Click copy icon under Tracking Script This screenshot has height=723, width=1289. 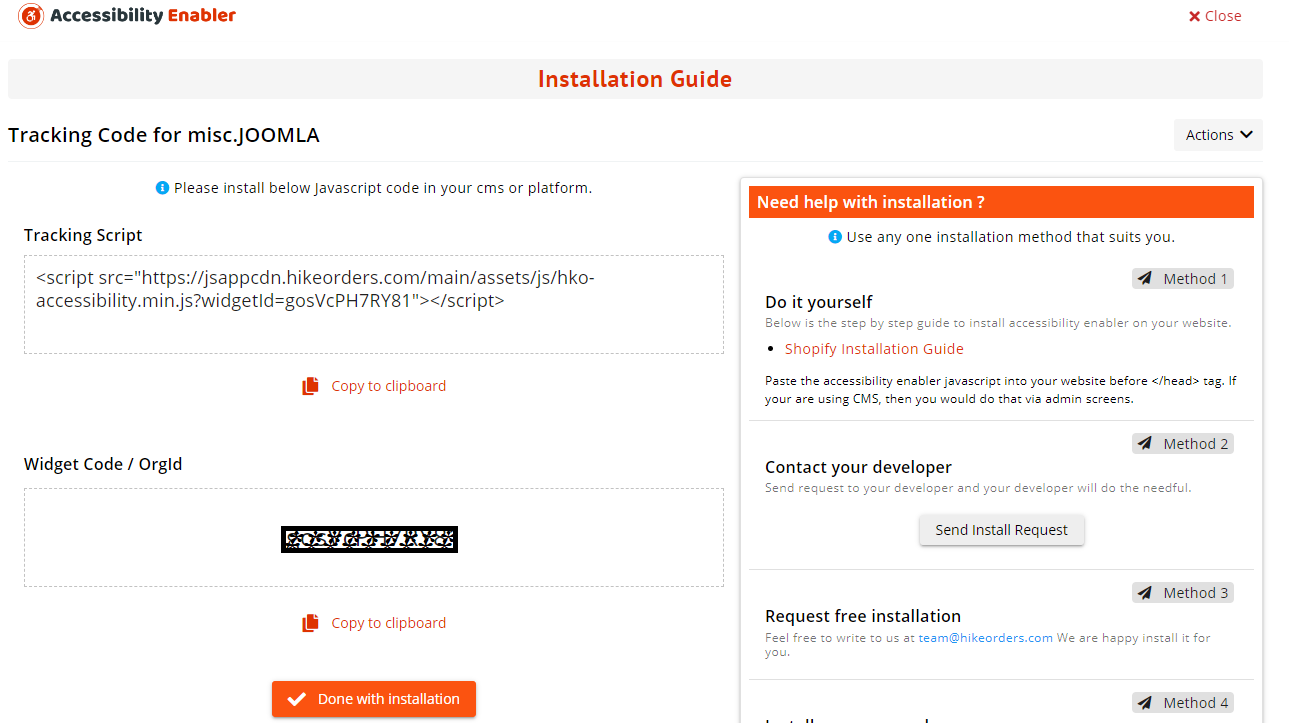310,386
